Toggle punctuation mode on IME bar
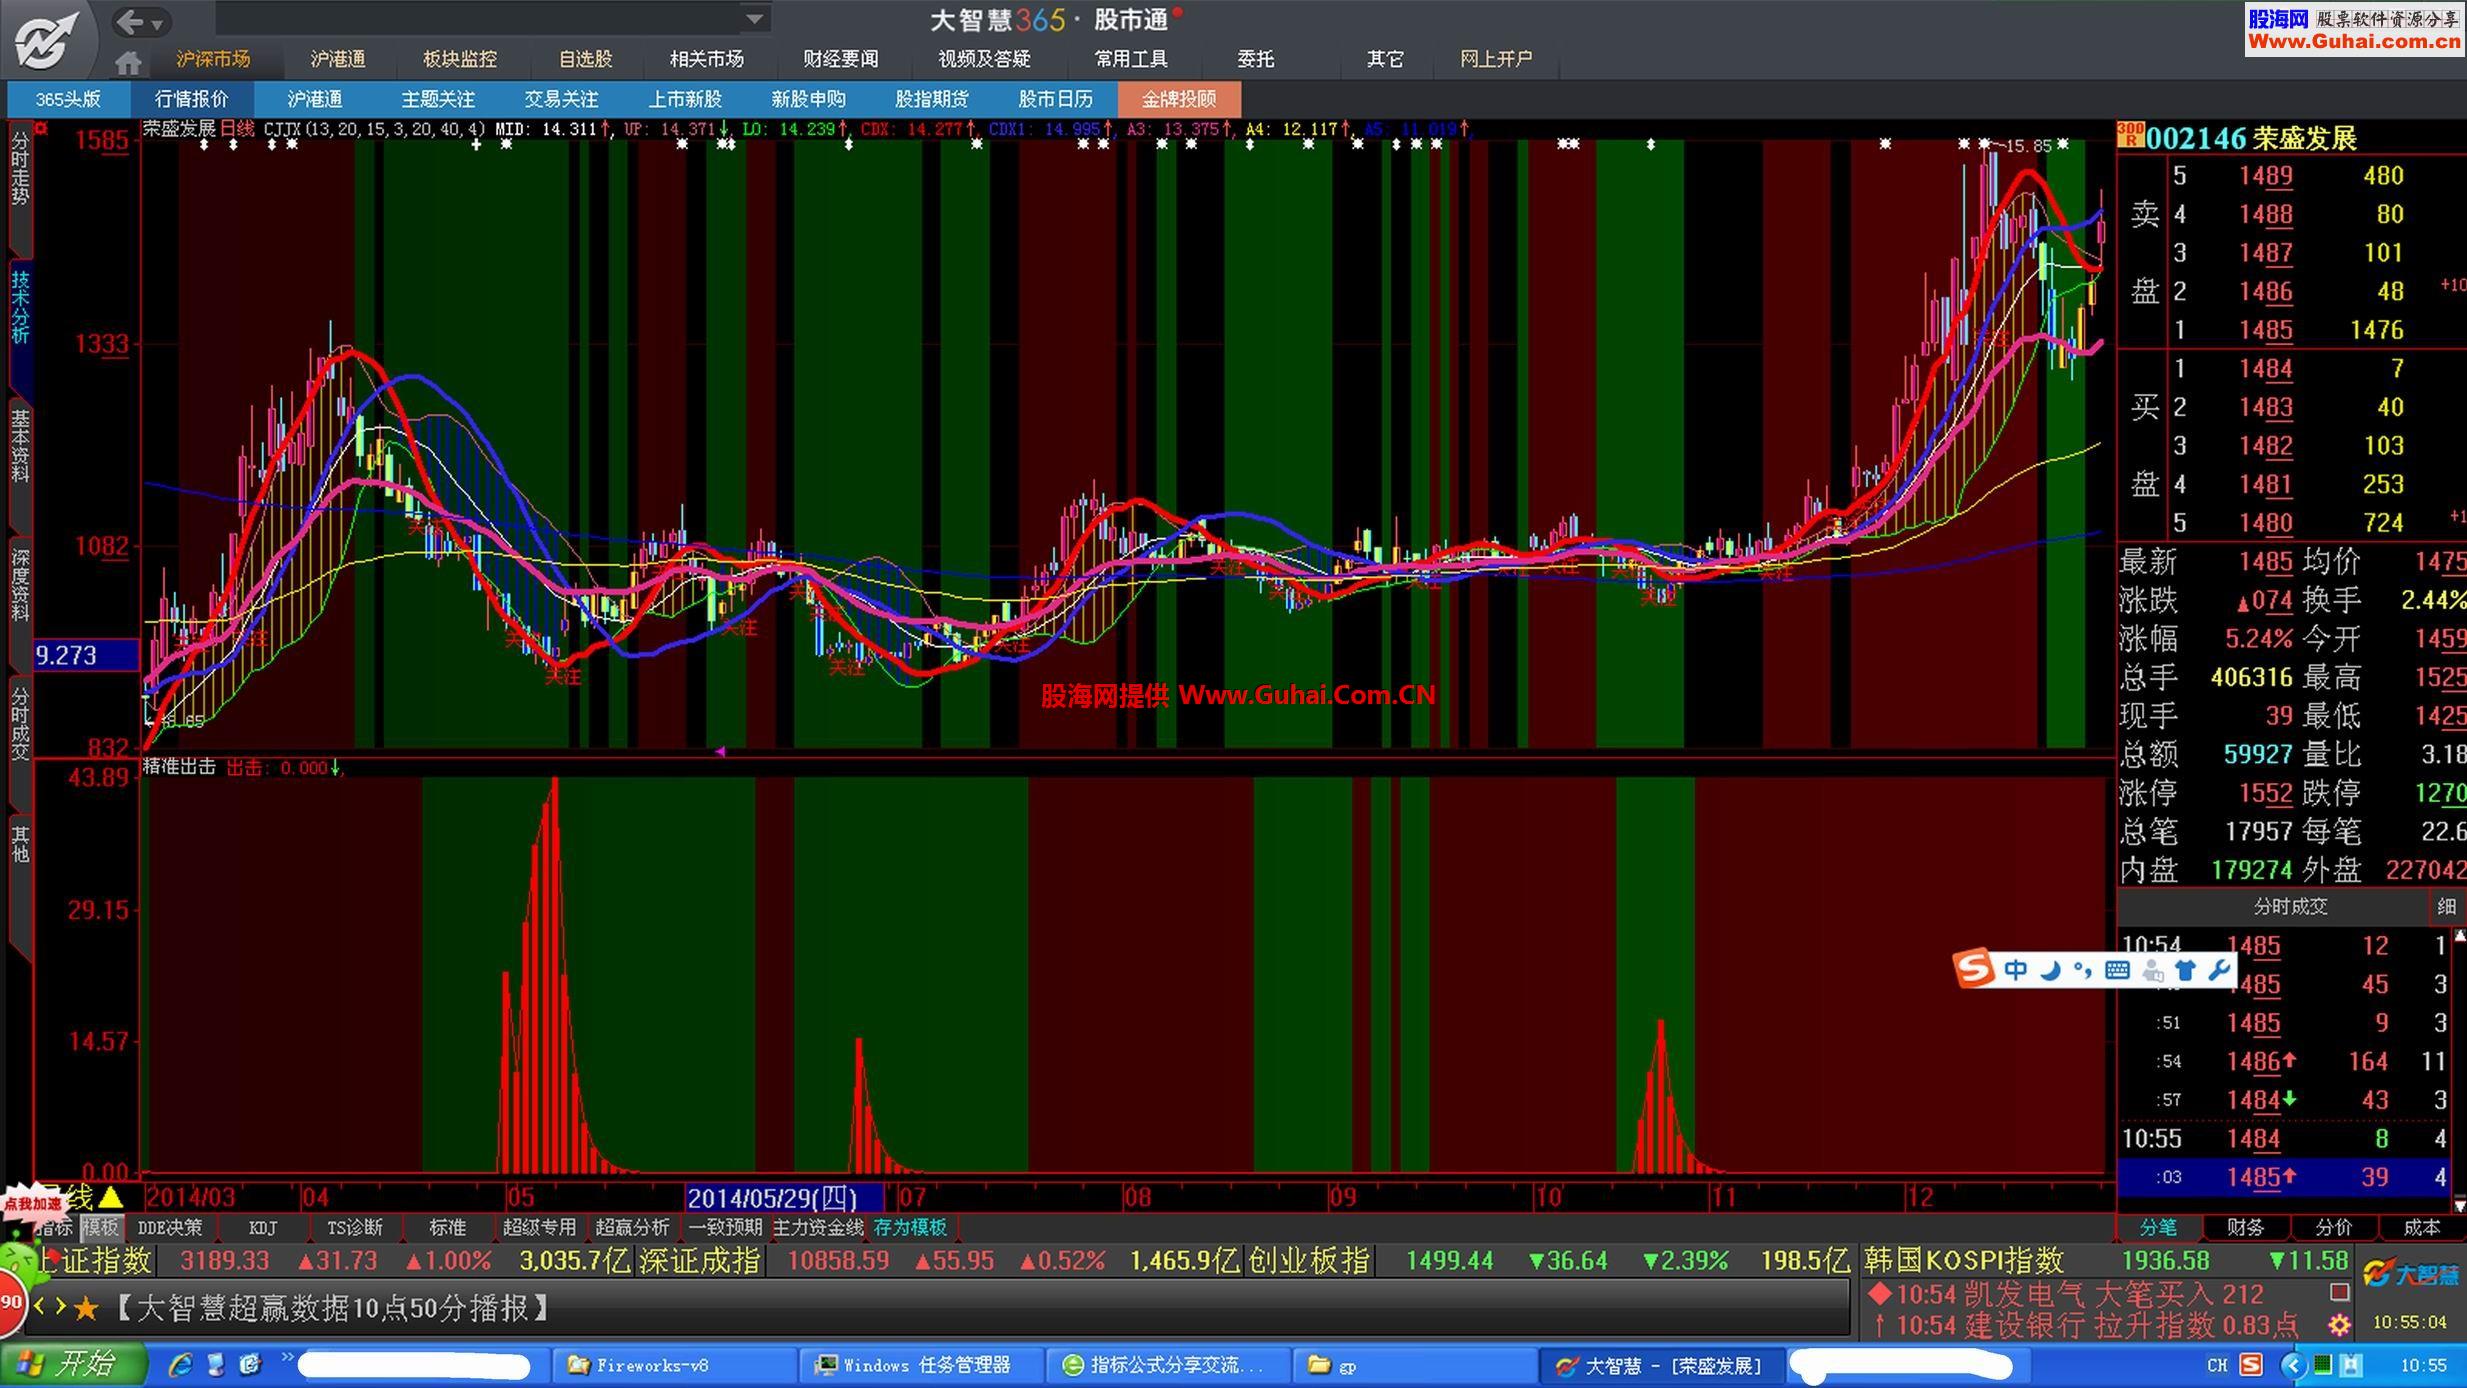Screen dimensions: 2467x1388 pyautogui.click(x=2083, y=970)
